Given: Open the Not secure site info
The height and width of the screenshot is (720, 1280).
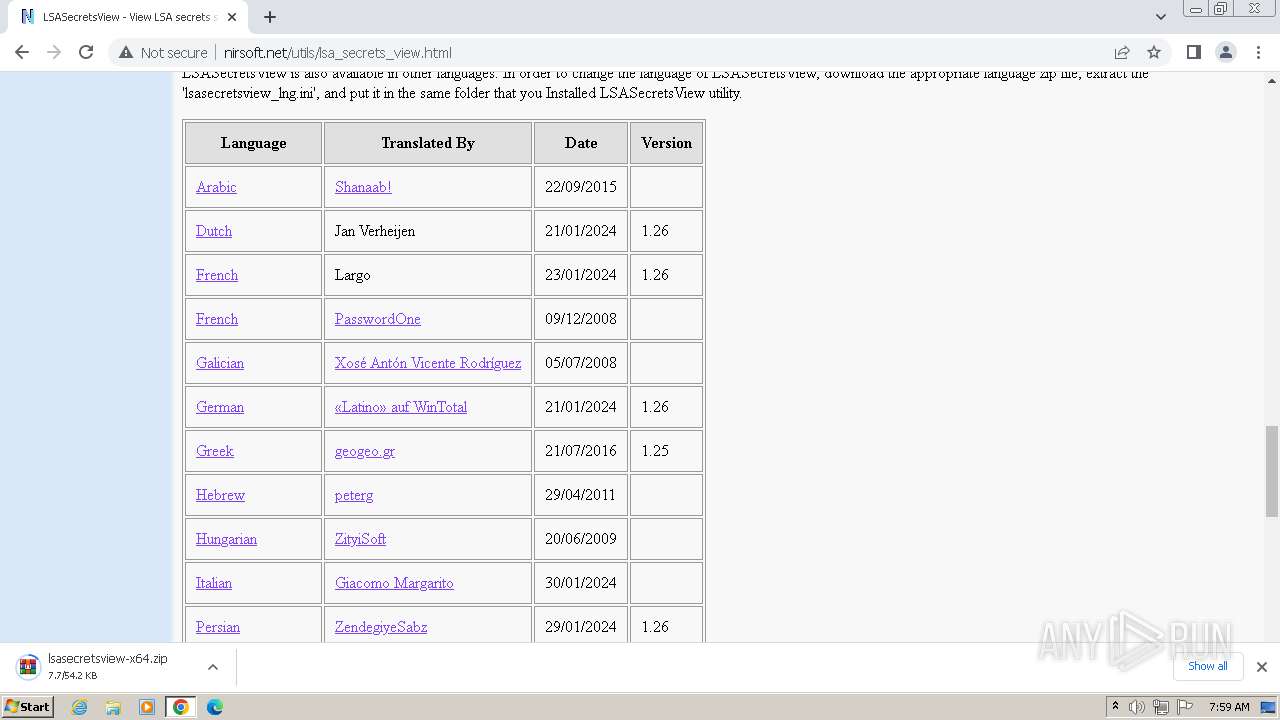Looking at the screenshot, I should coord(163,53).
